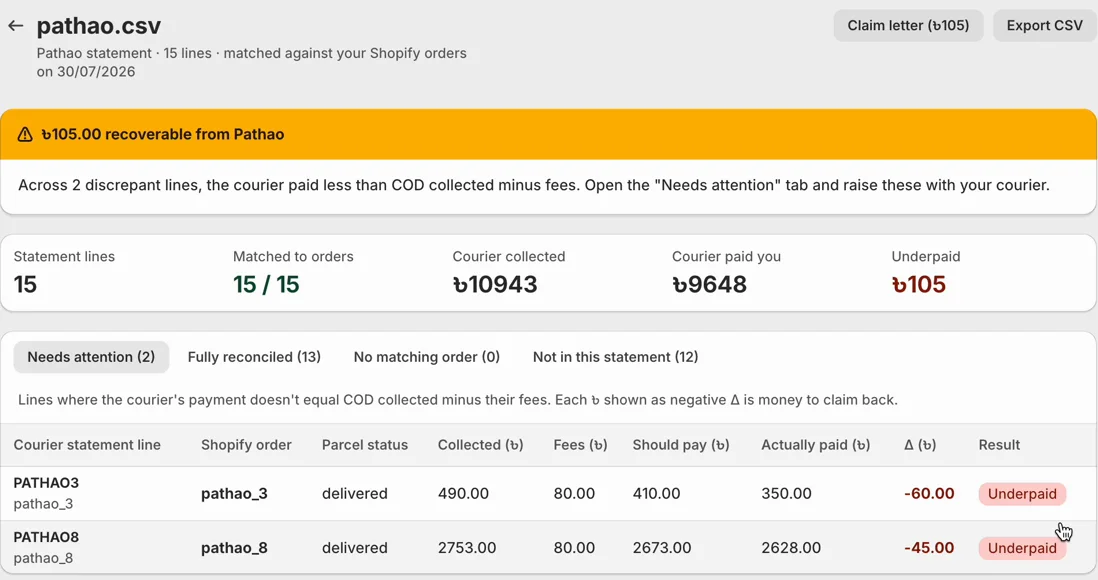Click the Should pay (৳) column header

coord(681,445)
